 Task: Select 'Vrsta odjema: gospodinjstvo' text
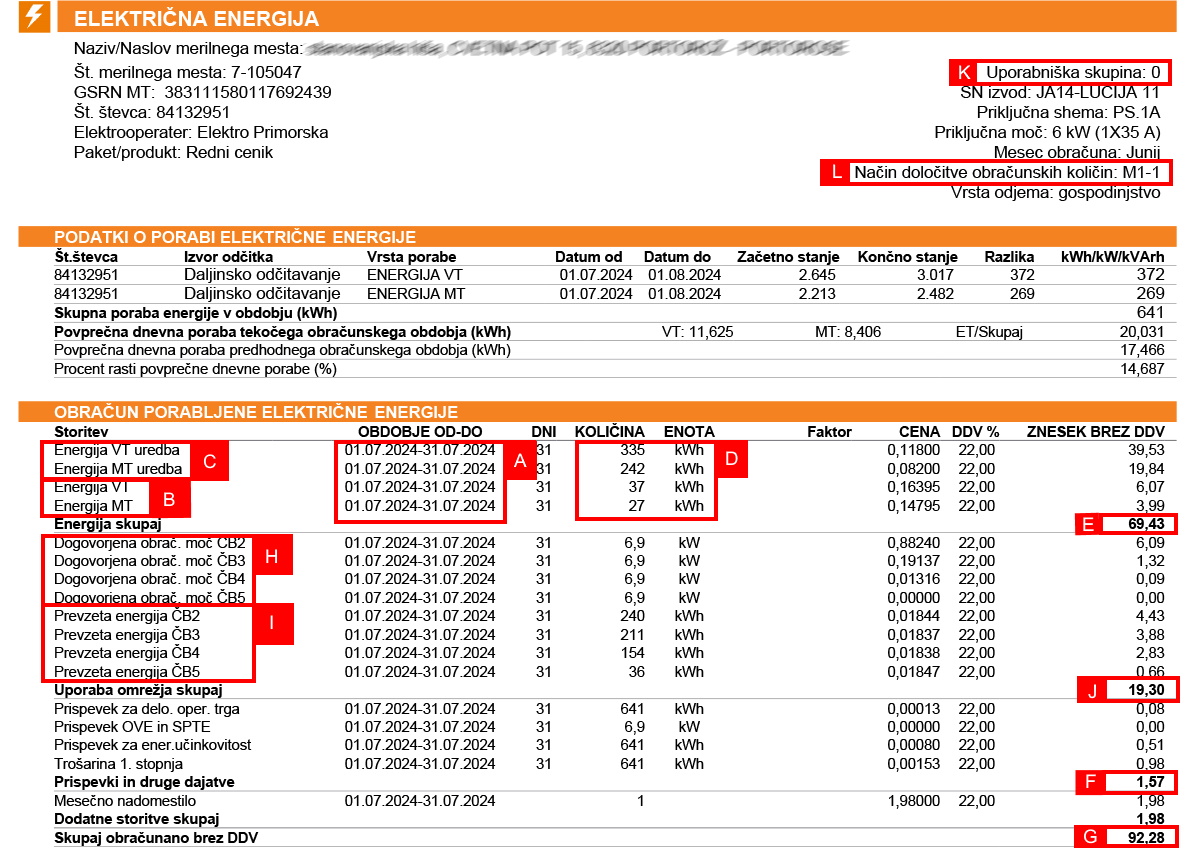(x=1055, y=193)
